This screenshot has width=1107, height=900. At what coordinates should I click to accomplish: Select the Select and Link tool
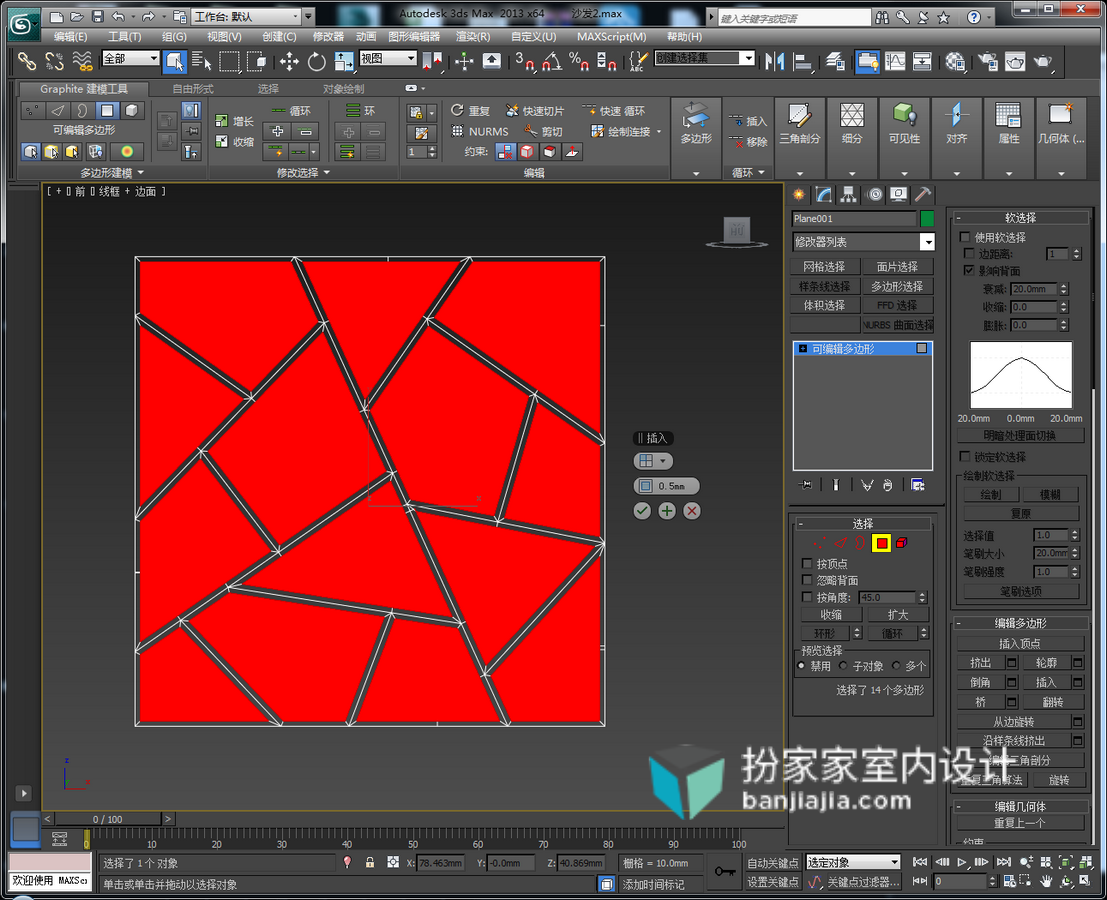point(27,61)
